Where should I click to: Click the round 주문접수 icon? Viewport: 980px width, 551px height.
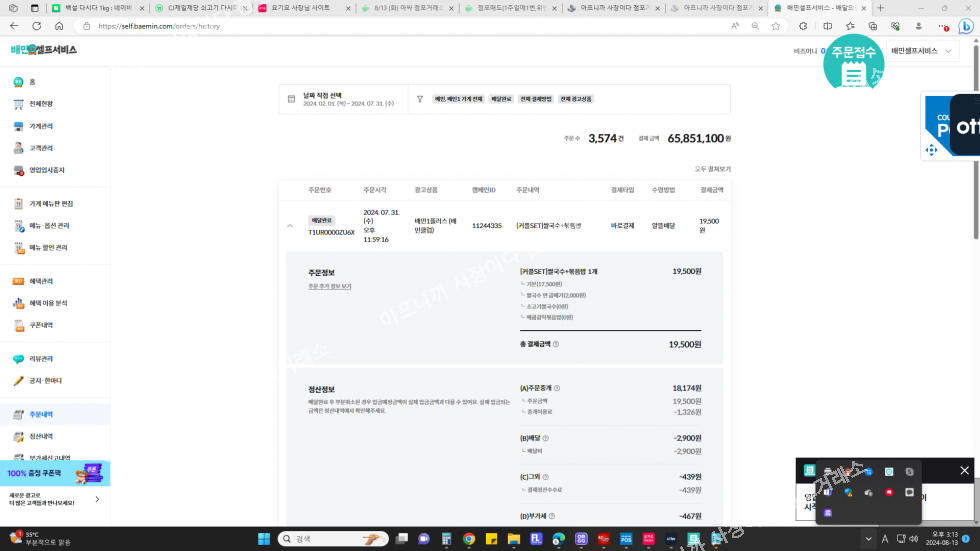[x=852, y=64]
